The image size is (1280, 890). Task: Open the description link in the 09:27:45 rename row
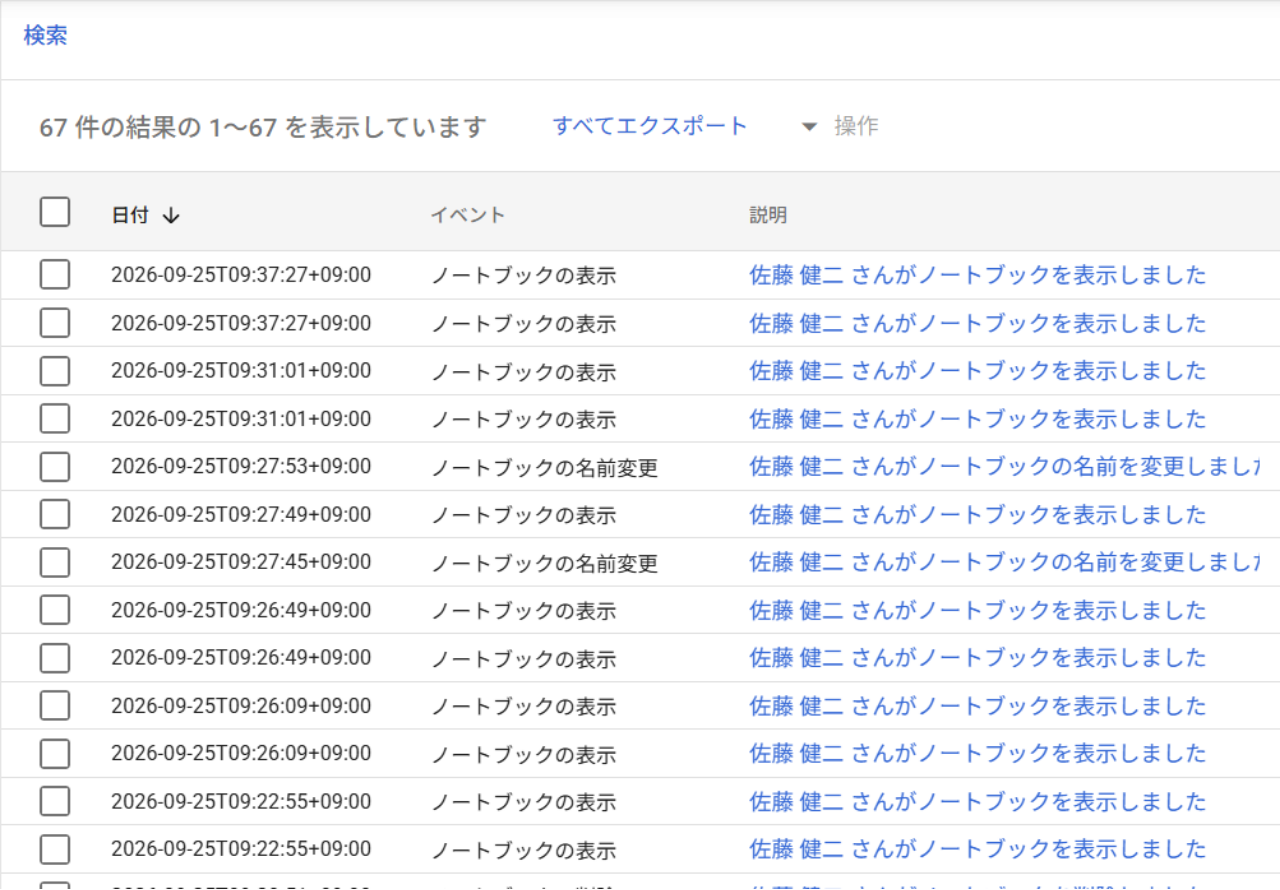pos(1004,563)
